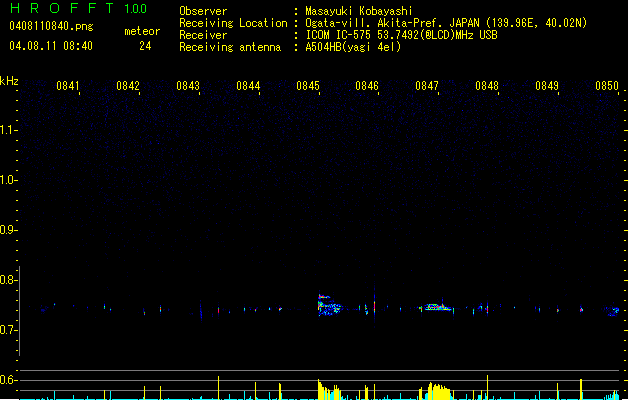The width and height of the screenshot is (629, 400).
Task: Click the 0.8 kHz axis label
Action: [8, 280]
